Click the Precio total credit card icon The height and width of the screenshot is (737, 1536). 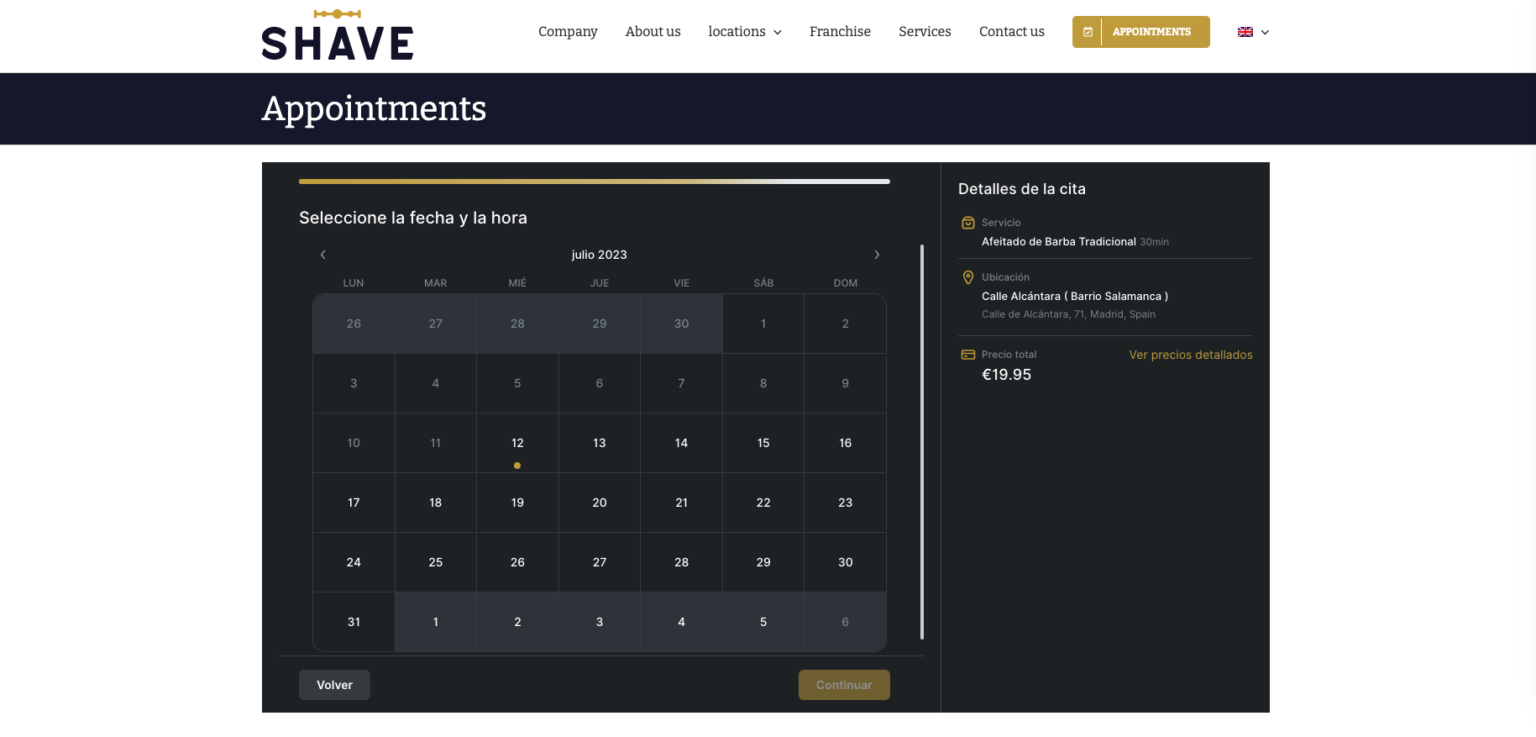(x=968, y=354)
